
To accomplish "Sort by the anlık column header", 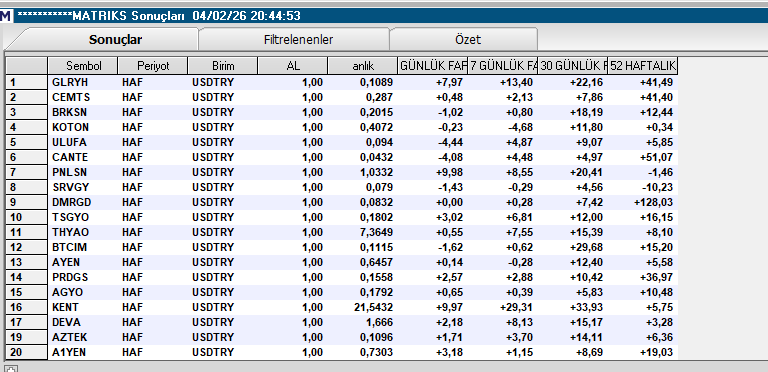I will click(x=363, y=66).
